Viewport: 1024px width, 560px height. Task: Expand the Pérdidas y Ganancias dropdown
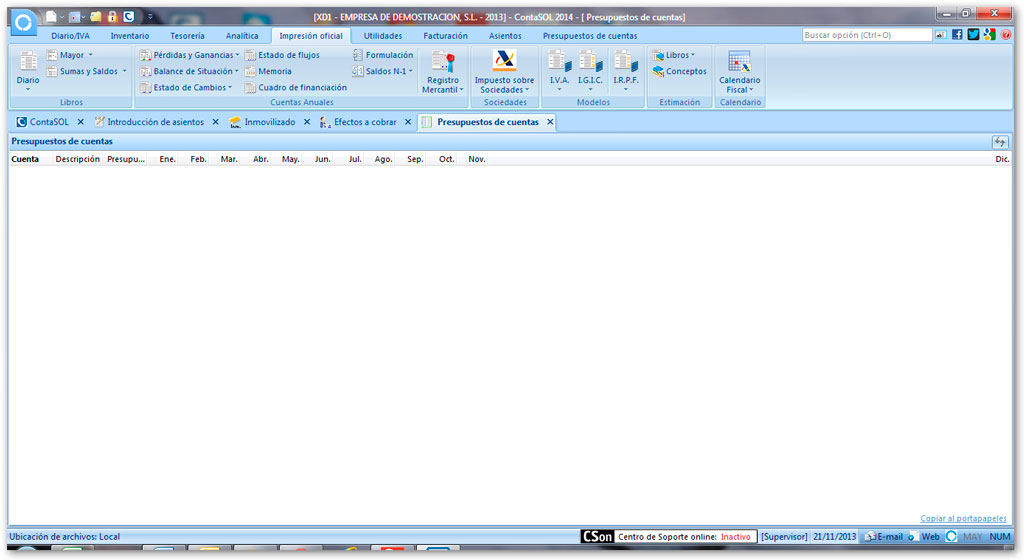(237, 55)
